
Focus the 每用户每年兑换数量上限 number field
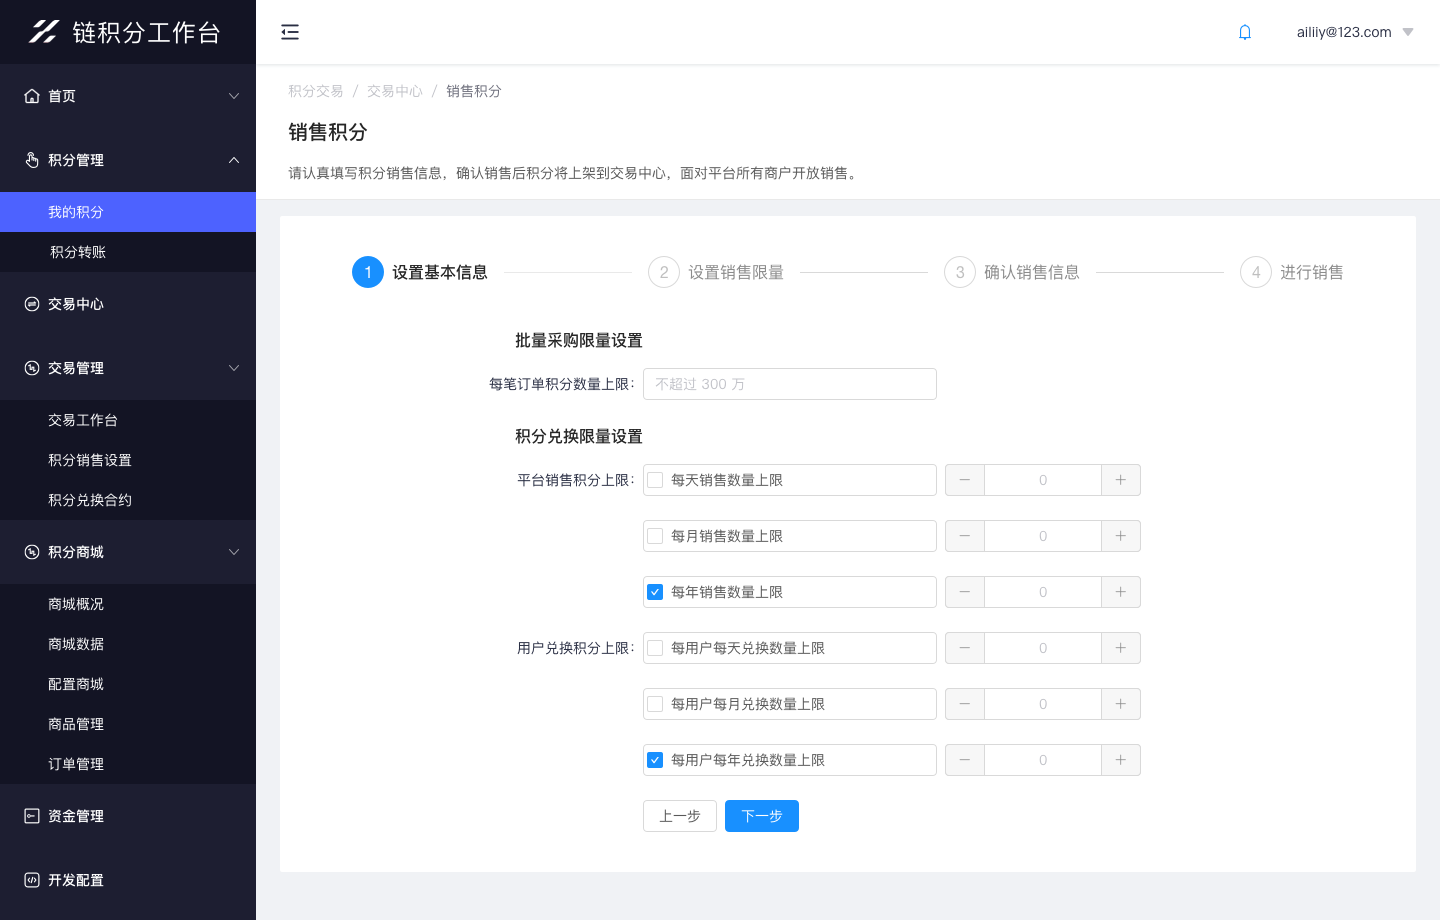coord(1043,760)
